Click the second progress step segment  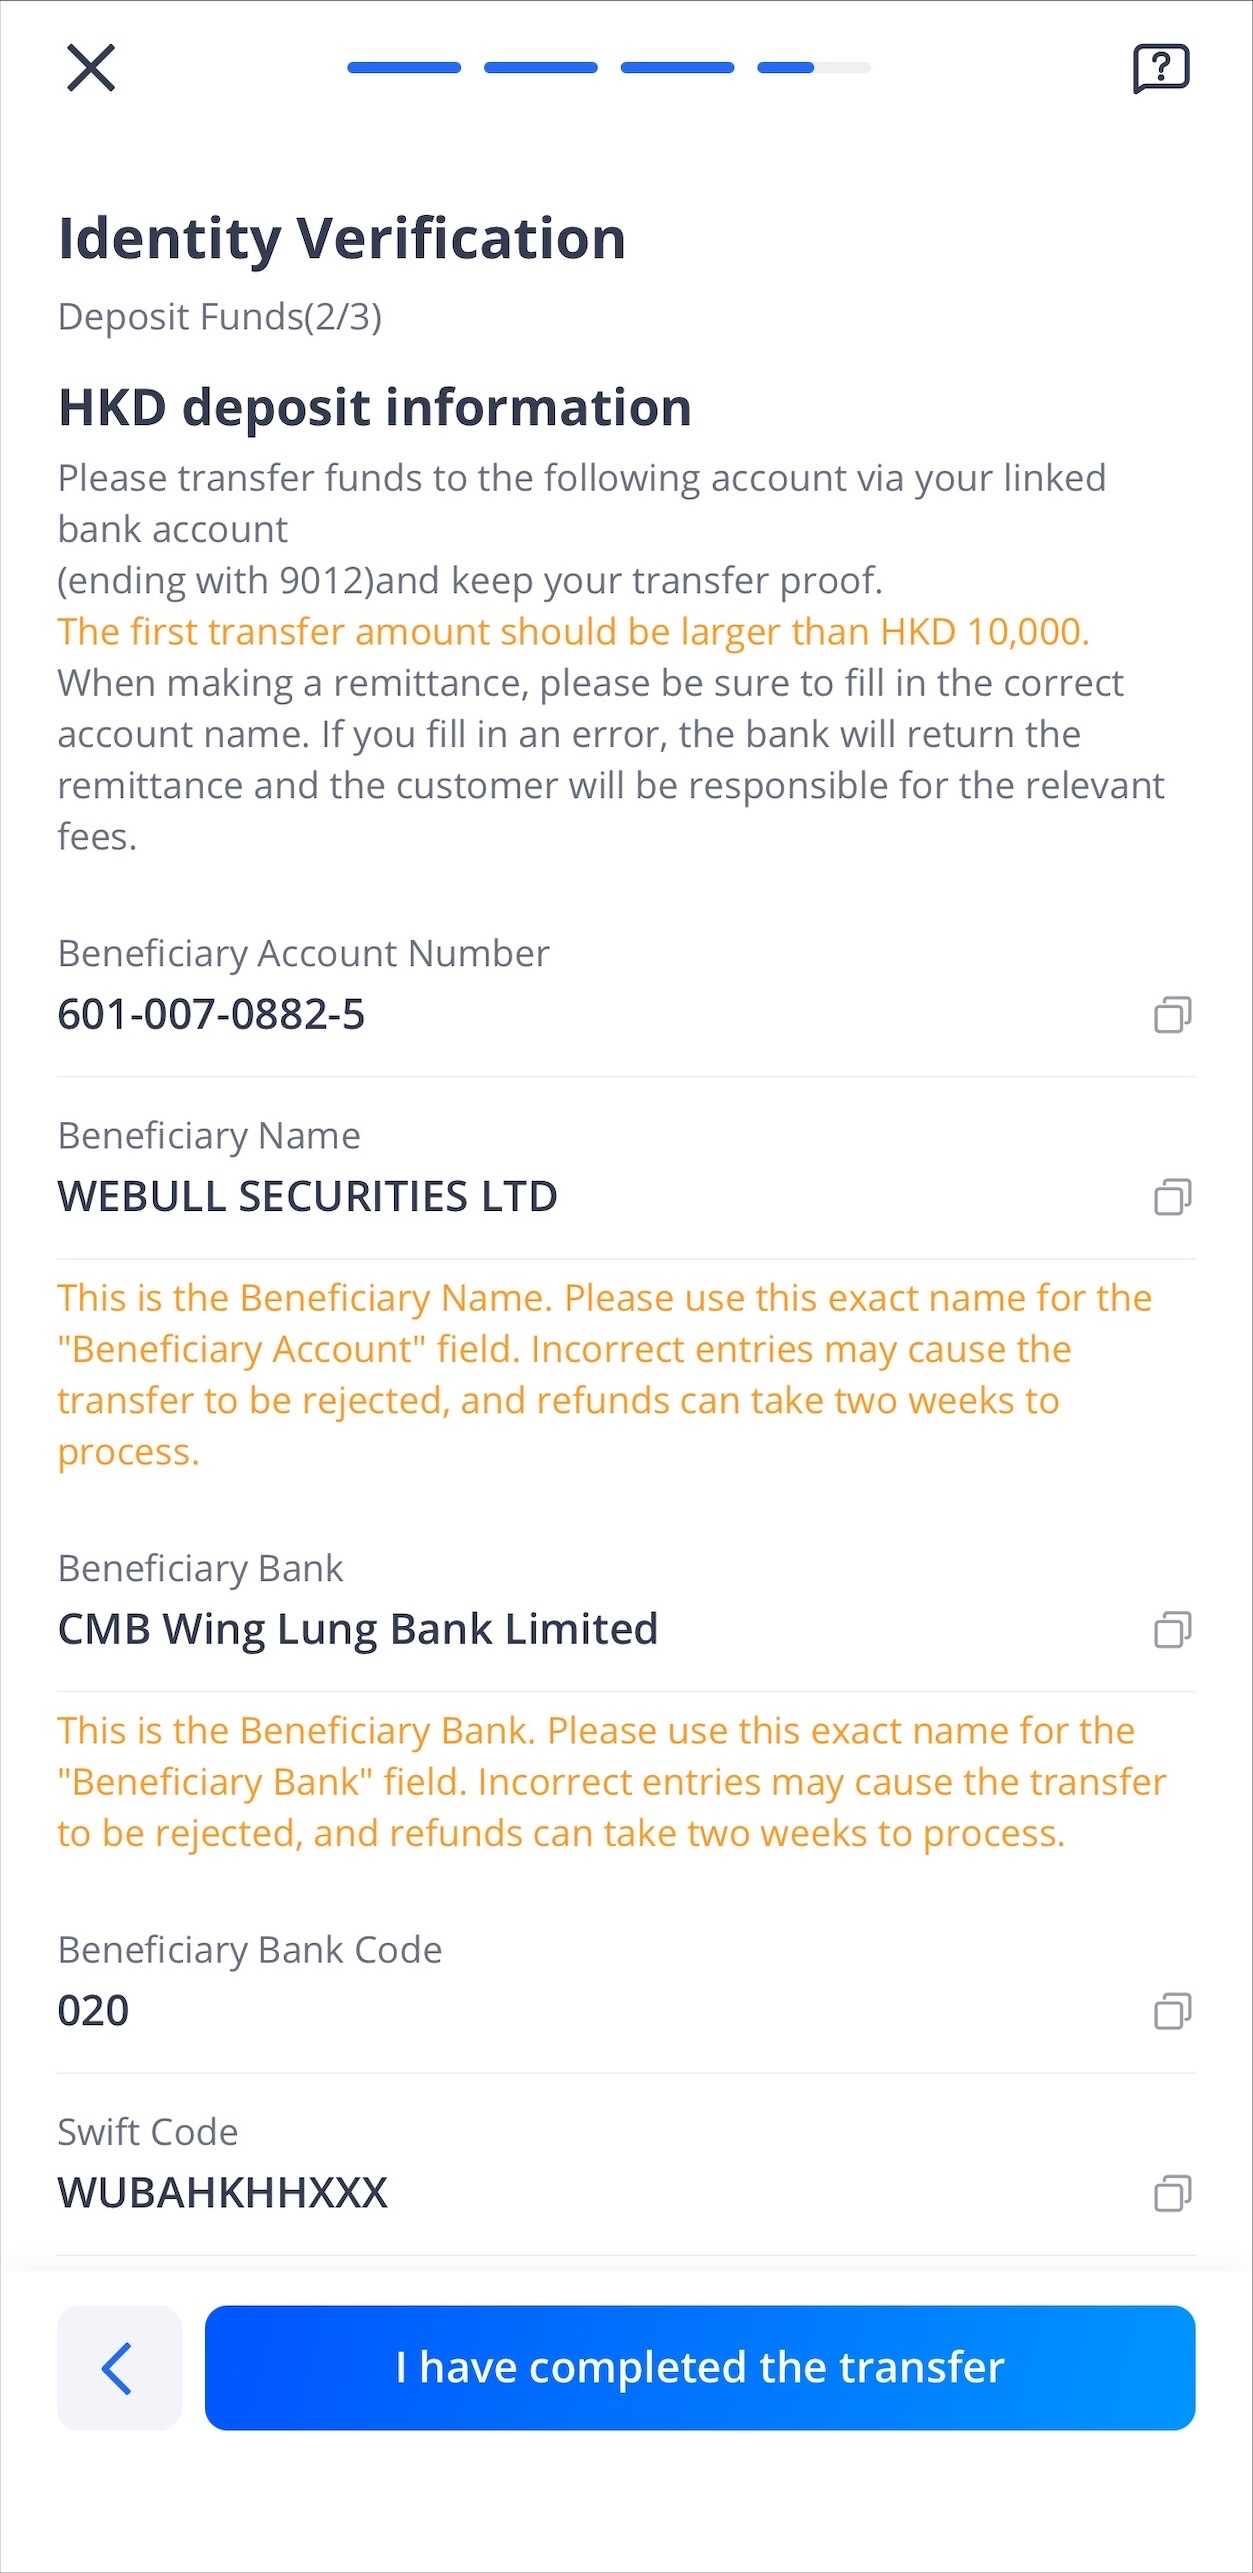coord(541,68)
